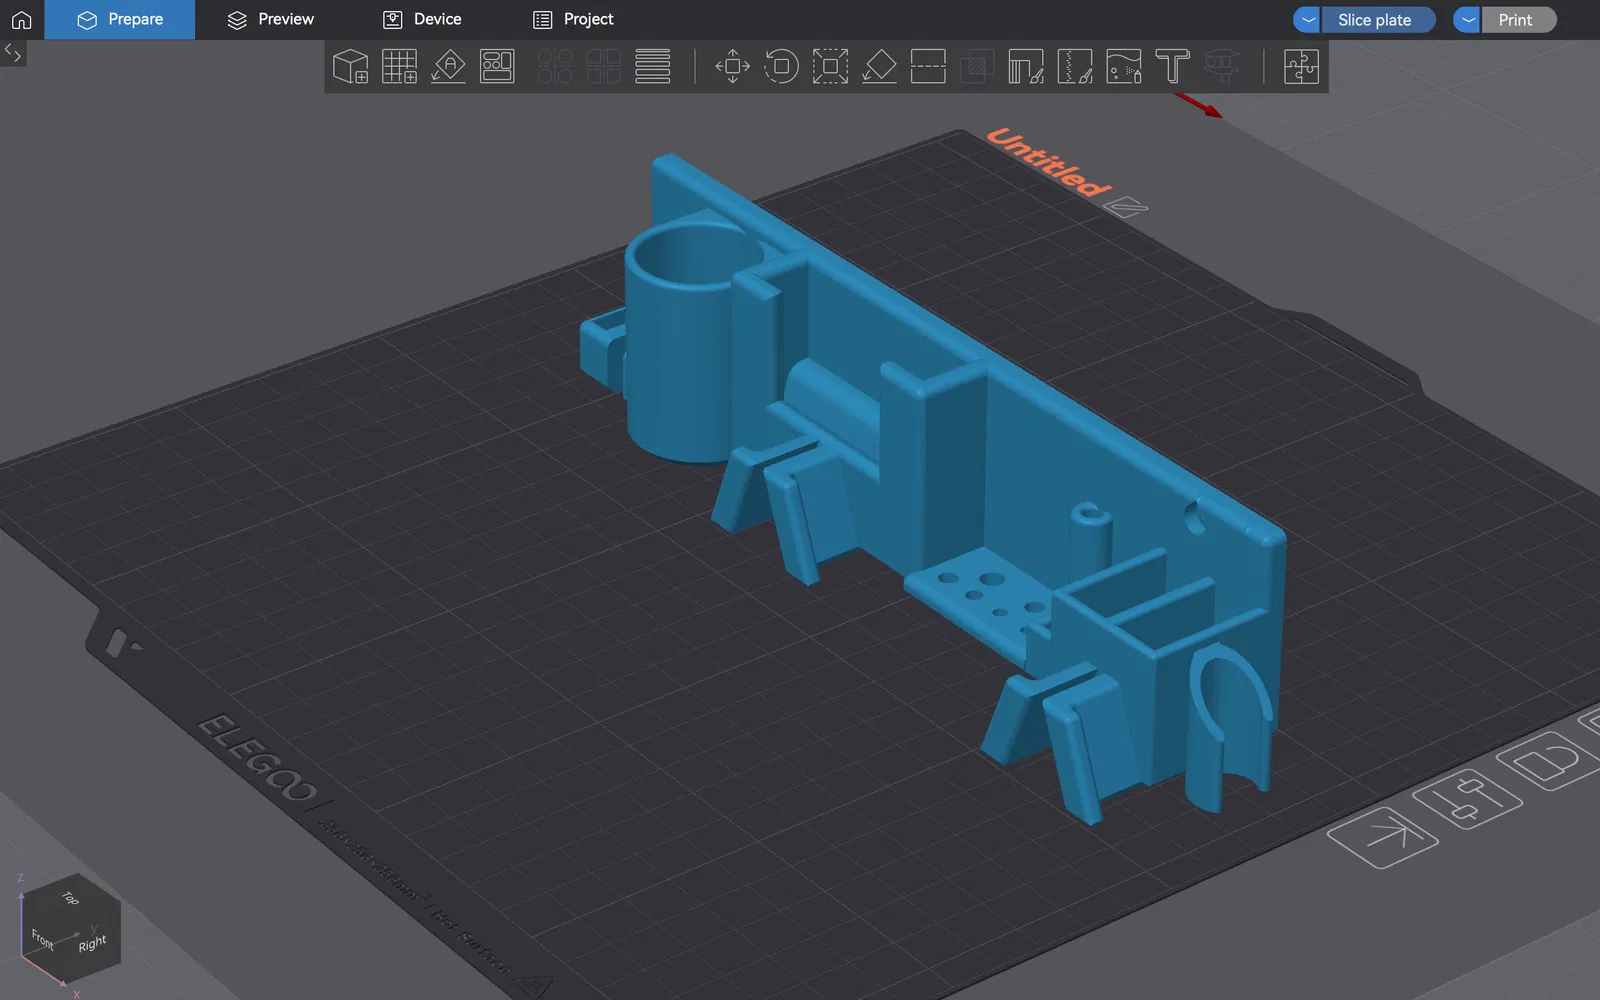
Task: Select the Lay on face tool
Action: 879,67
